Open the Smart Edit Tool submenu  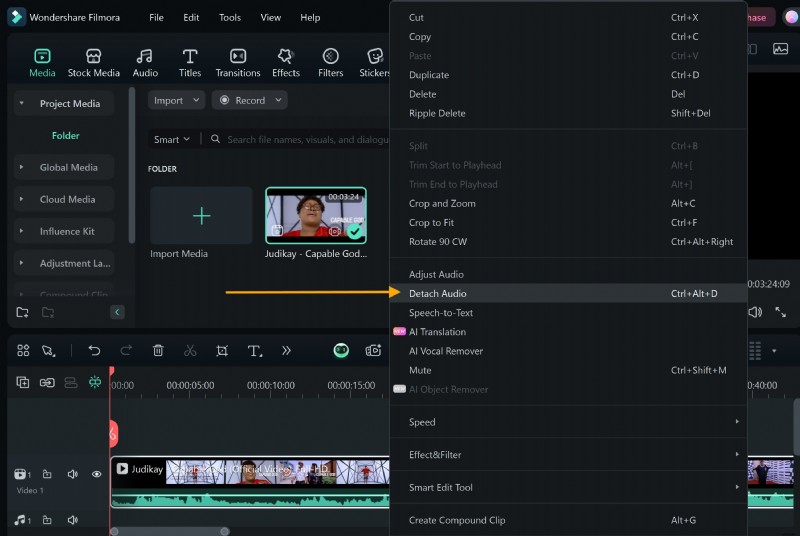[x=568, y=487]
